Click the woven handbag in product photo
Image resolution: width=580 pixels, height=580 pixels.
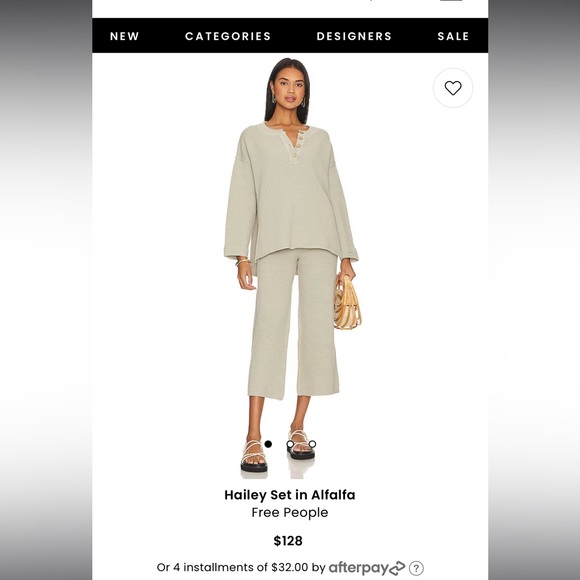(x=347, y=303)
